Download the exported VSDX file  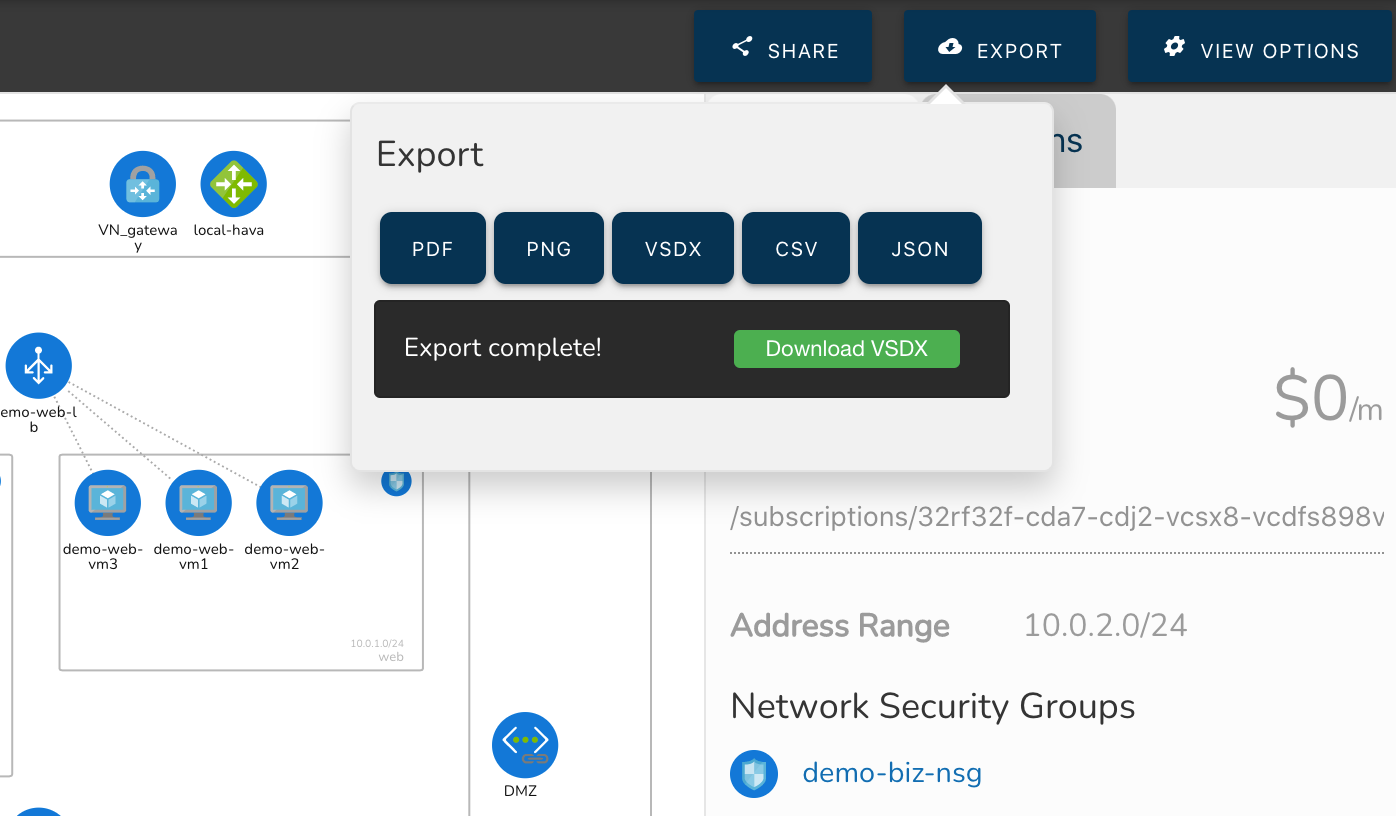(x=846, y=348)
